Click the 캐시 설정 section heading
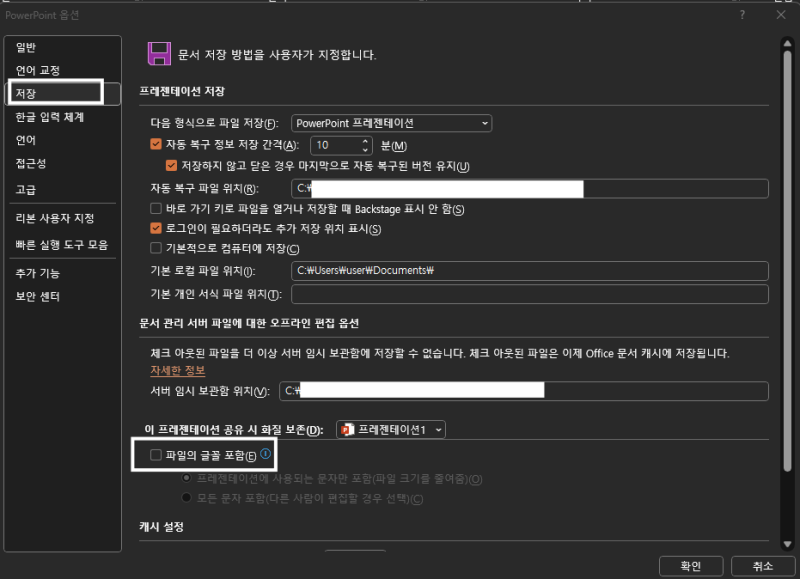Image resolution: width=800 pixels, height=579 pixels. click(162, 526)
